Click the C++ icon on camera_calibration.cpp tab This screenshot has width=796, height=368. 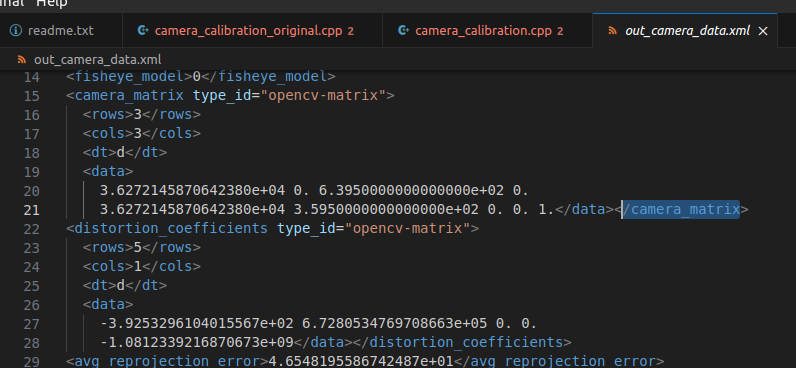(404, 30)
